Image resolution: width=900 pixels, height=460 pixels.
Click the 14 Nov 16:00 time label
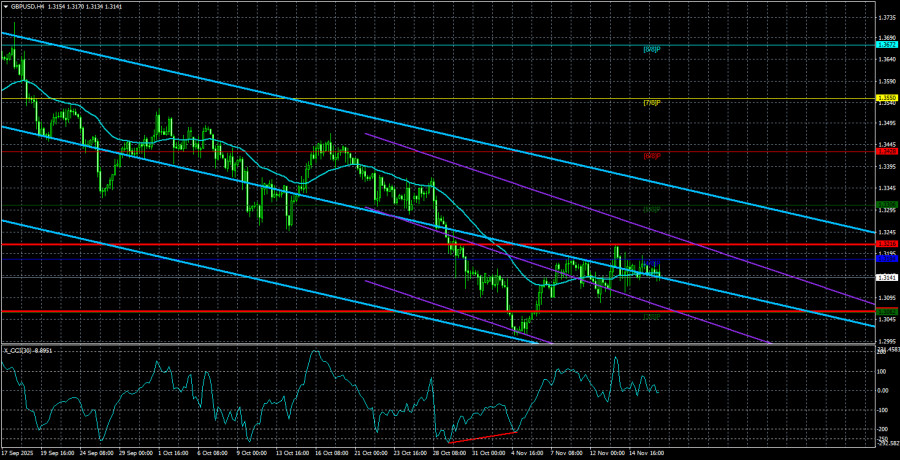[x=647, y=454]
